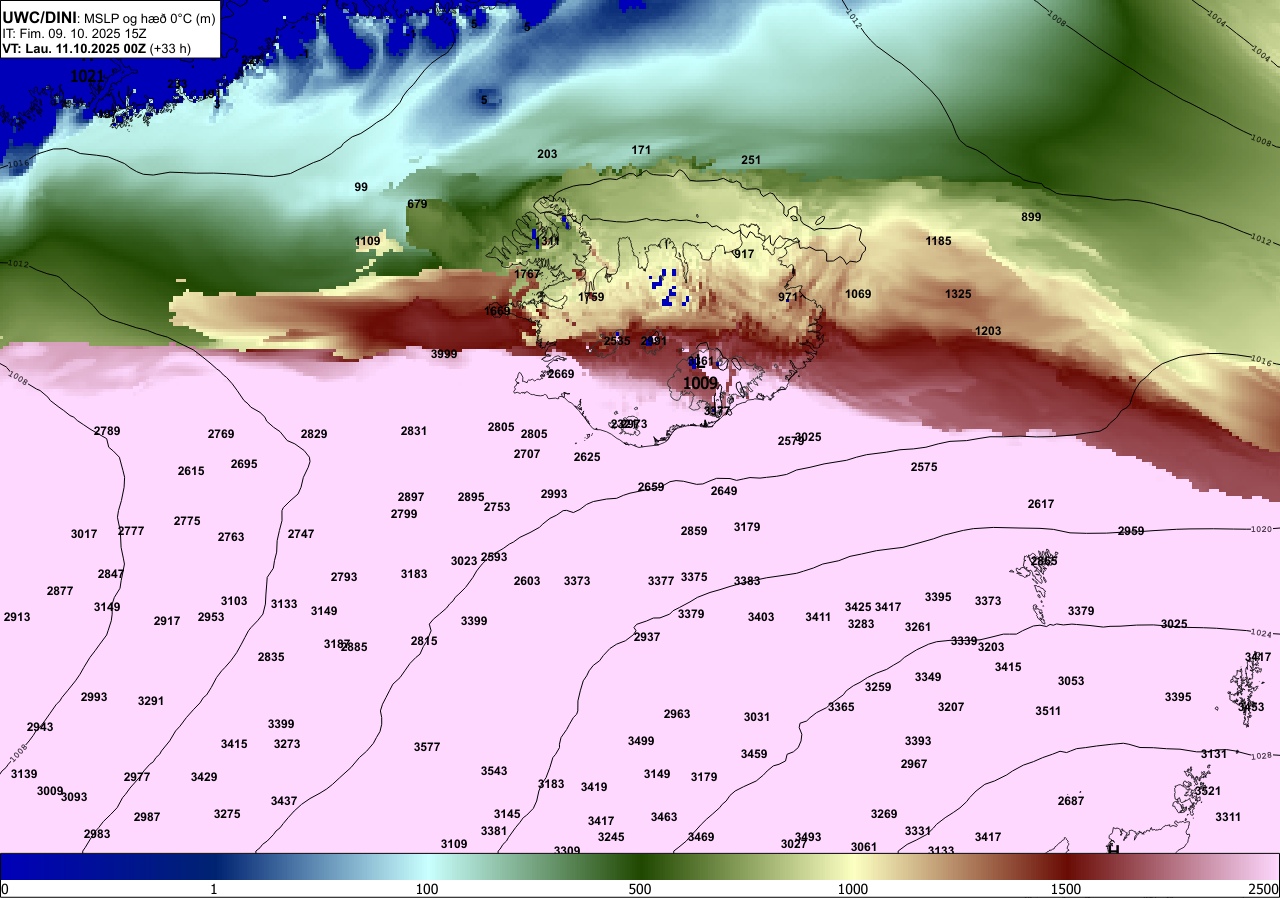Select the 2859 height value
Screen dimensions: 1280x898
point(694,531)
